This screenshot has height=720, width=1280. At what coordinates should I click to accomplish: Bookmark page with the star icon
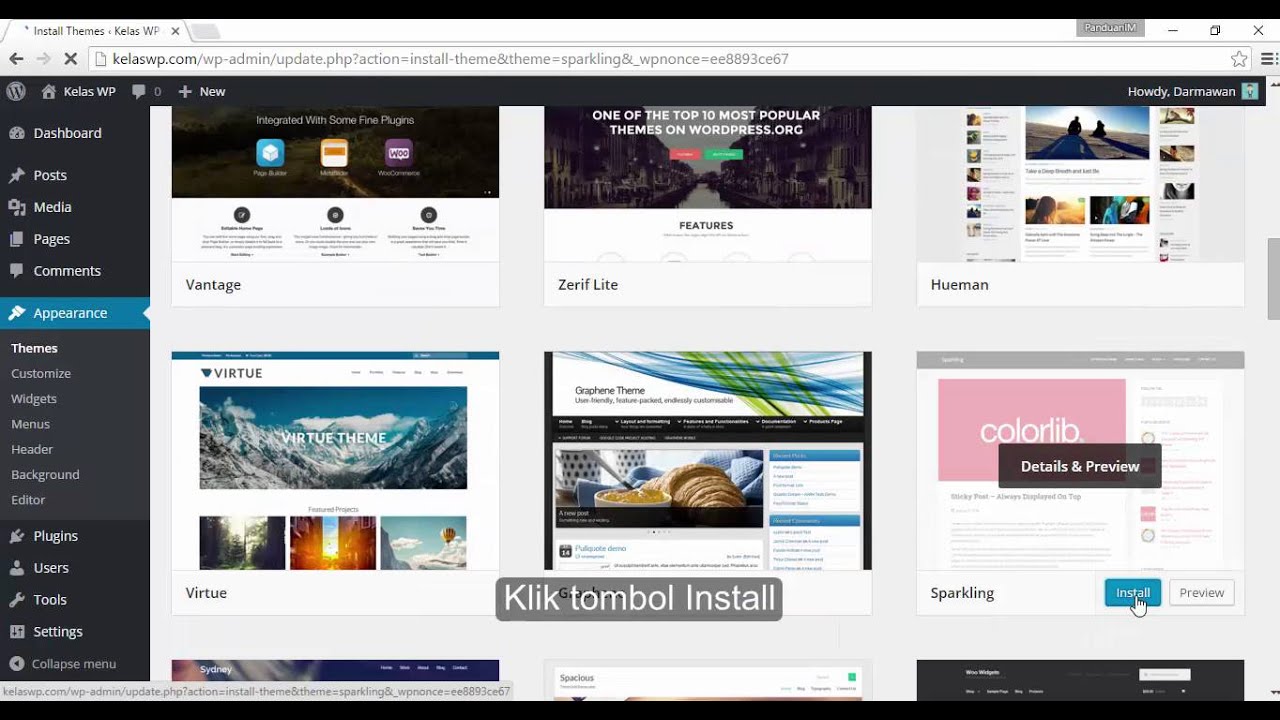pos(1239,59)
